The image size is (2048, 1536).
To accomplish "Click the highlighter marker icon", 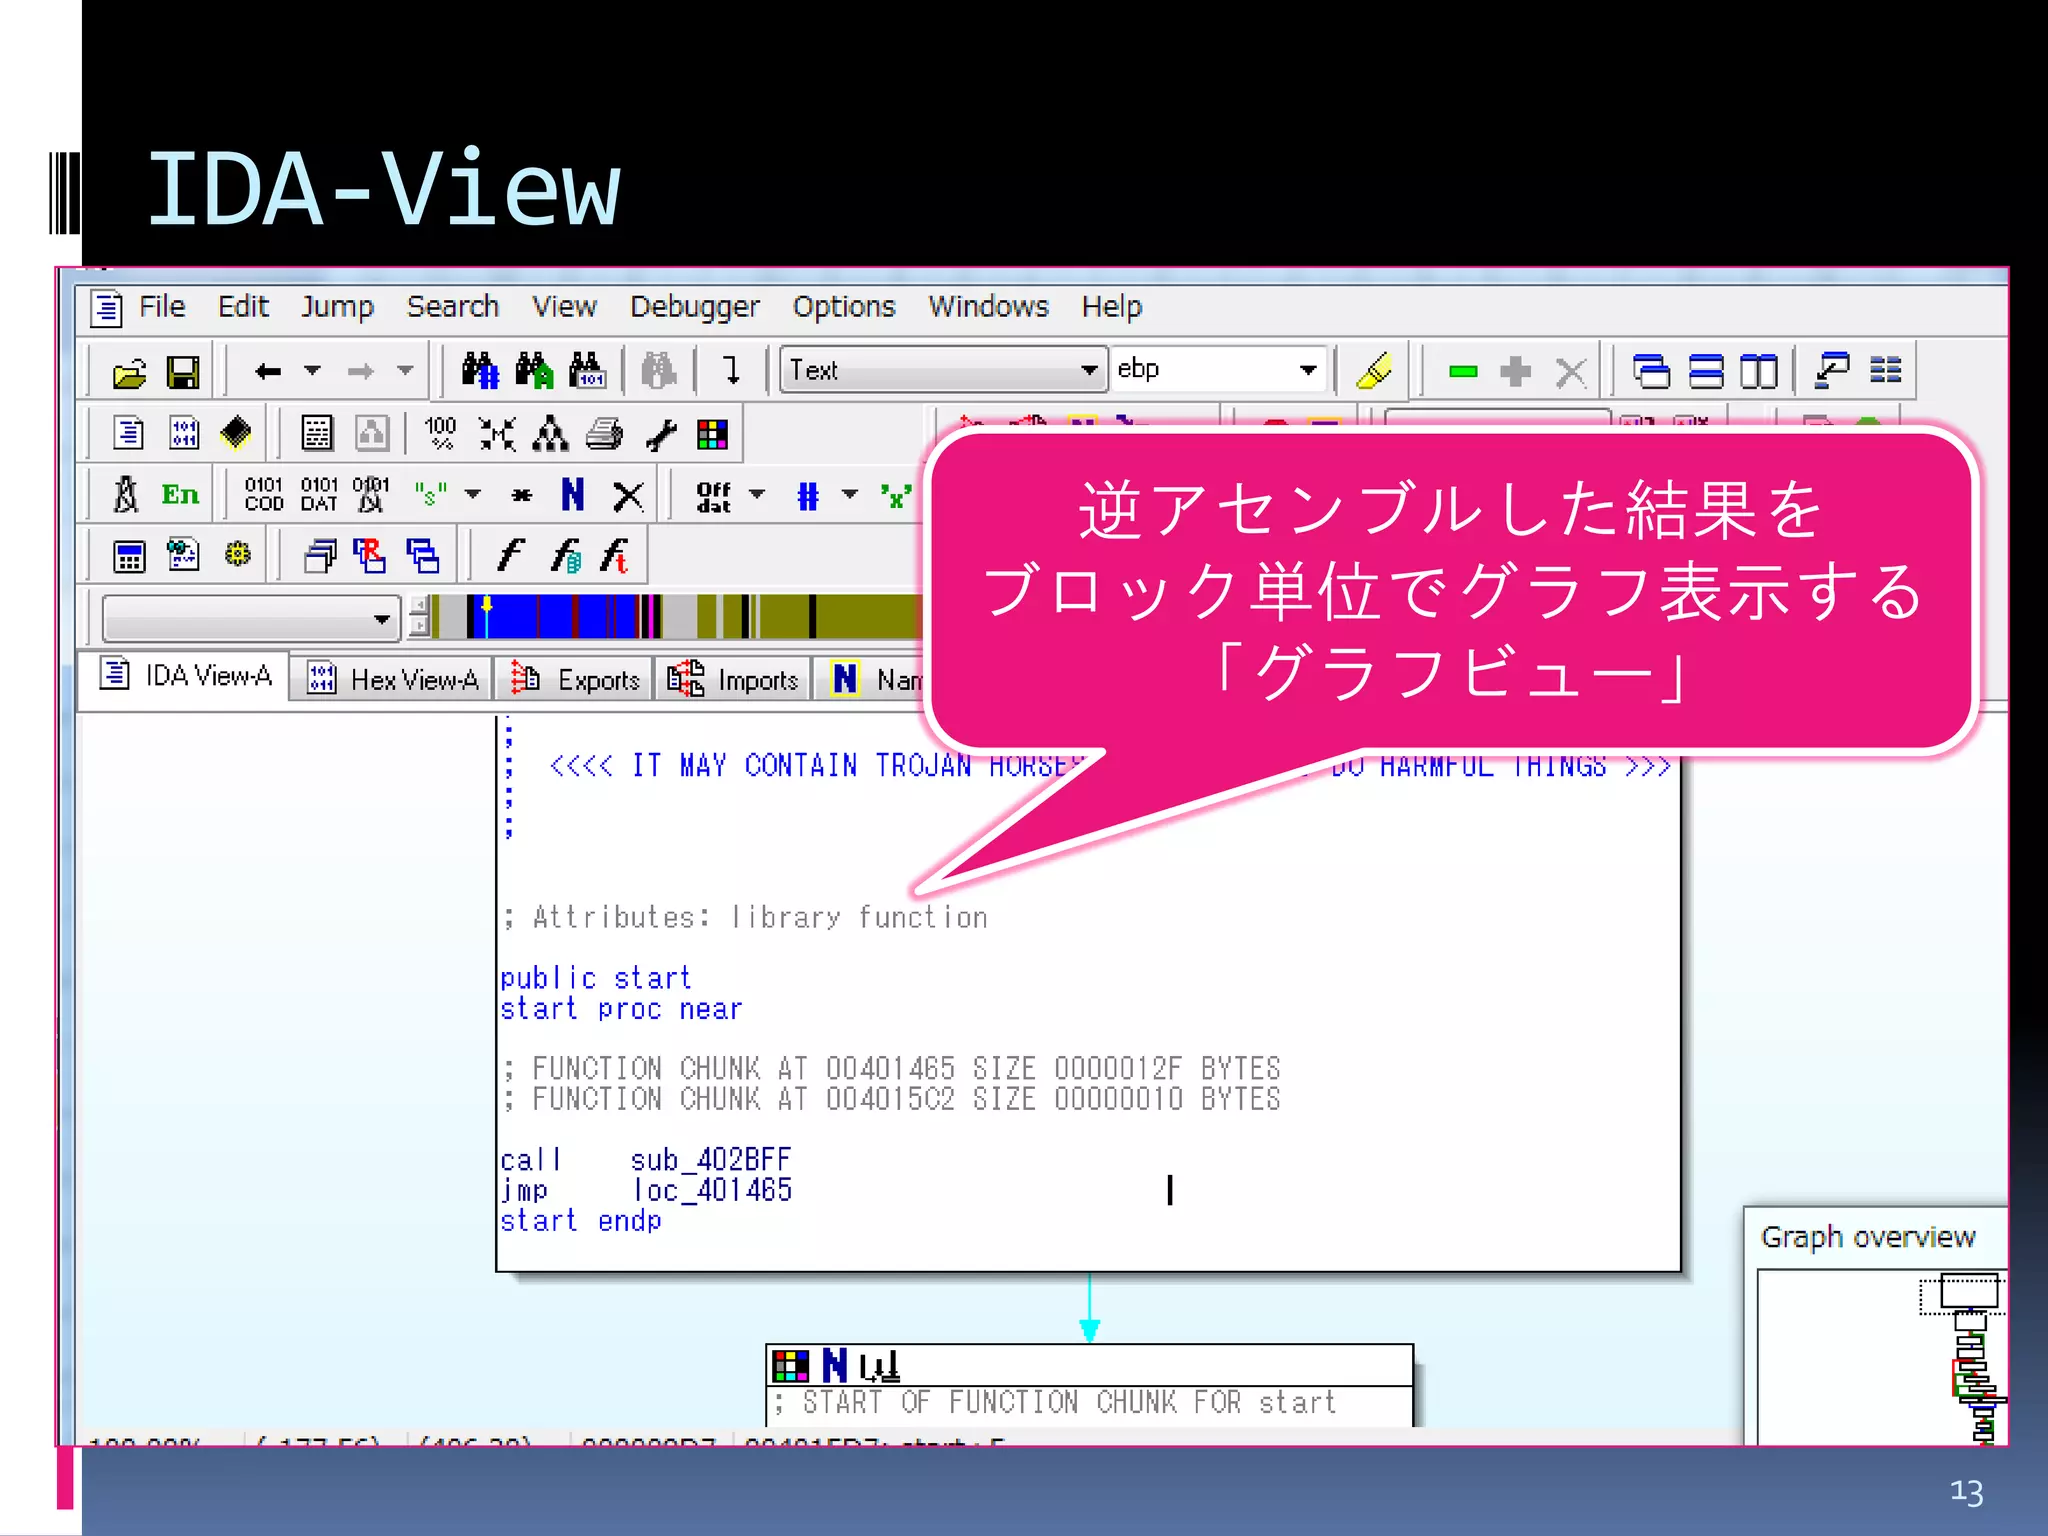I will pos(1375,371).
